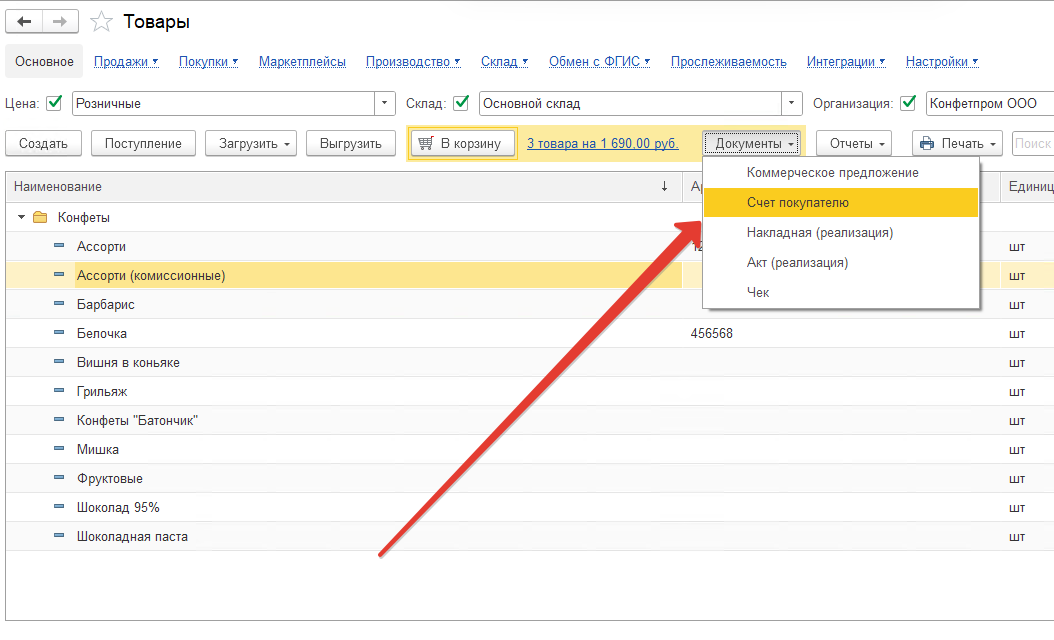Screen dimensions: 1054x640
Task: Select Накладная (реализация) menu entry
Action: coord(840,233)
